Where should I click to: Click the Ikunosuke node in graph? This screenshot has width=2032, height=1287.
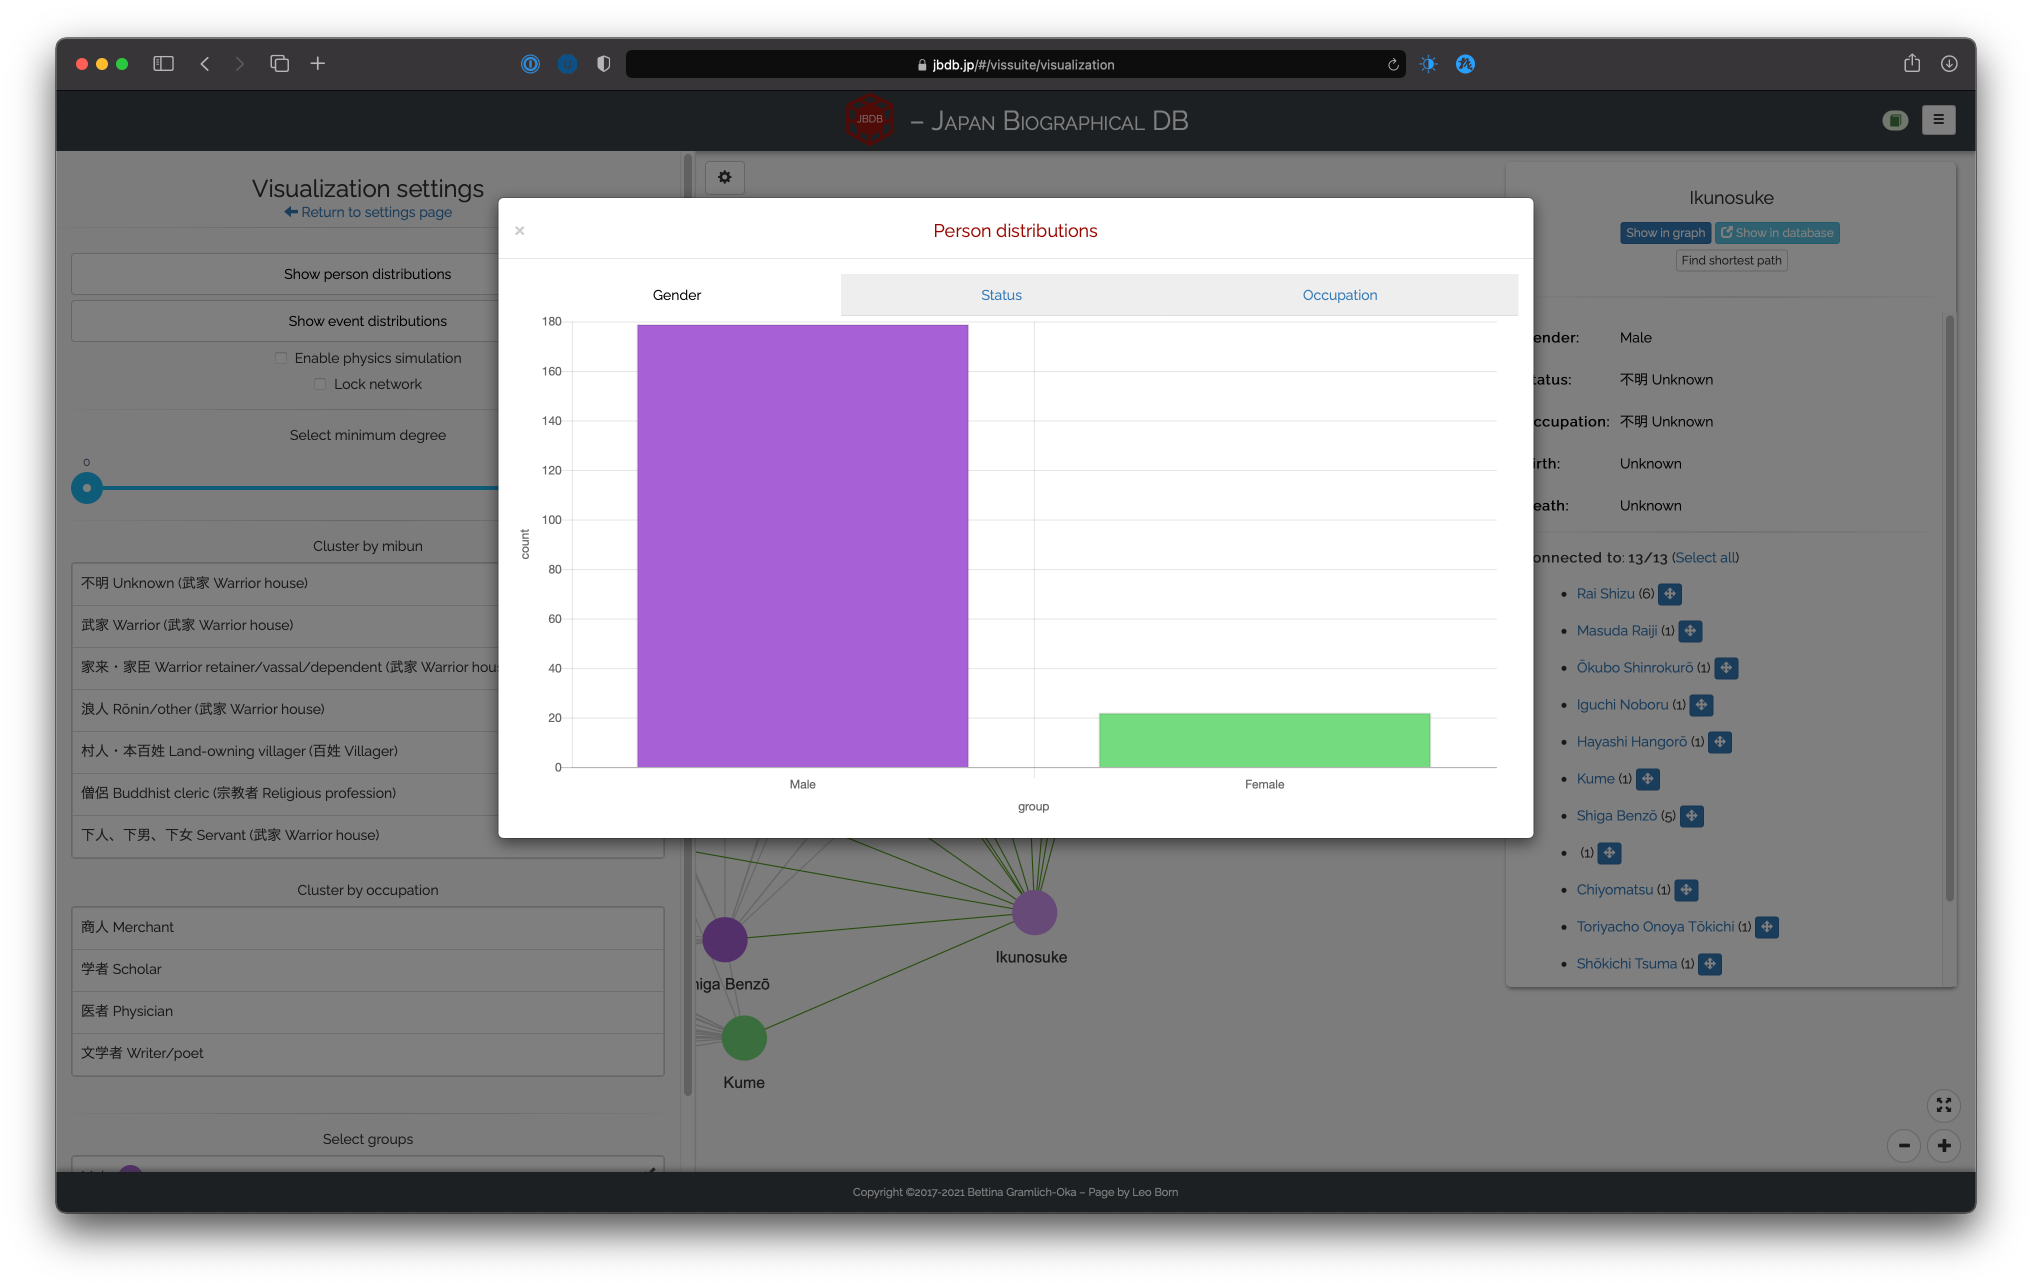pos(1034,913)
